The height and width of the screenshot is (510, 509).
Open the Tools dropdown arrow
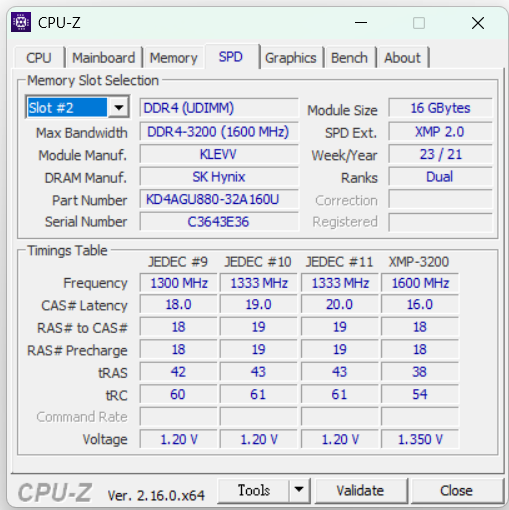pyautogui.click(x=299, y=490)
